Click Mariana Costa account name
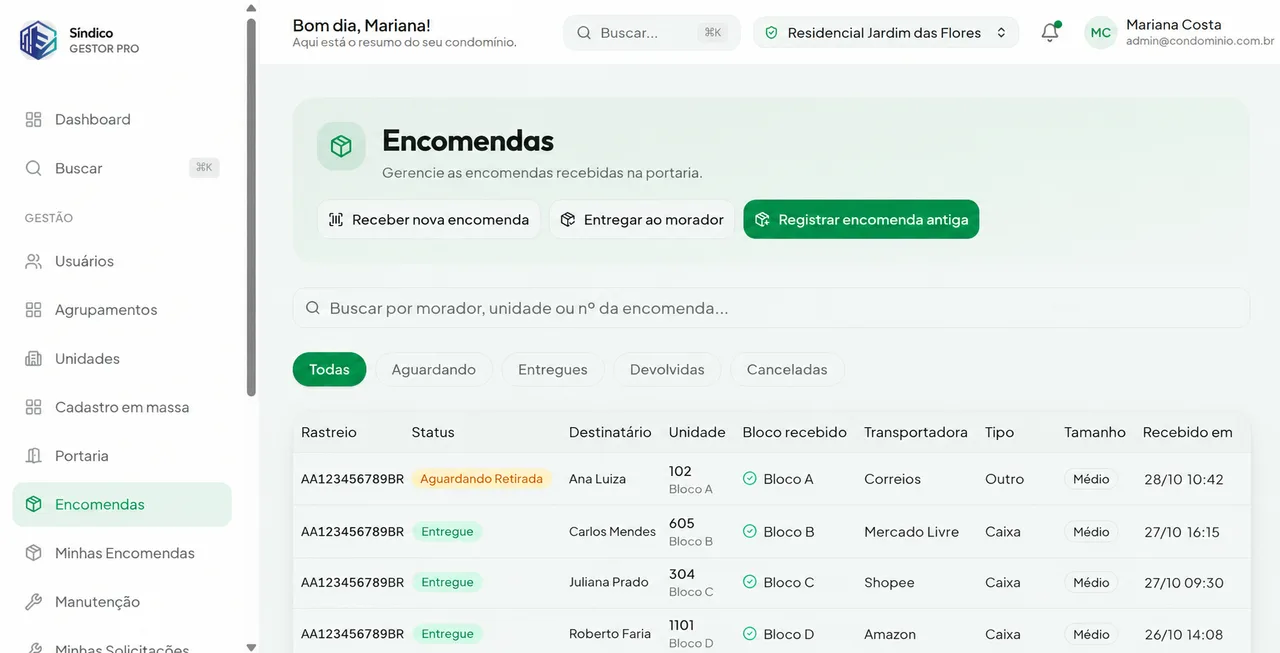Screen dimensions: 1280x653 1173,24
